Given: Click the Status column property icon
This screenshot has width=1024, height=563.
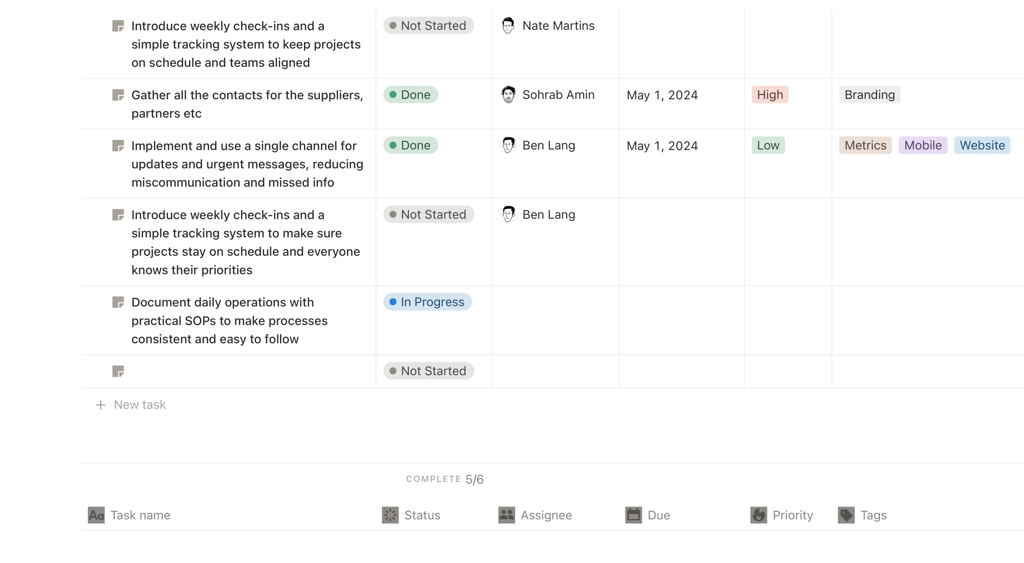Looking at the screenshot, I should point(390,515).
